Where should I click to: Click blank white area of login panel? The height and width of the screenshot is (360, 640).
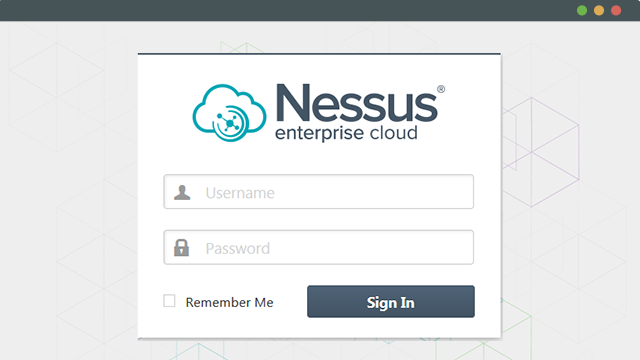point(318,159)
